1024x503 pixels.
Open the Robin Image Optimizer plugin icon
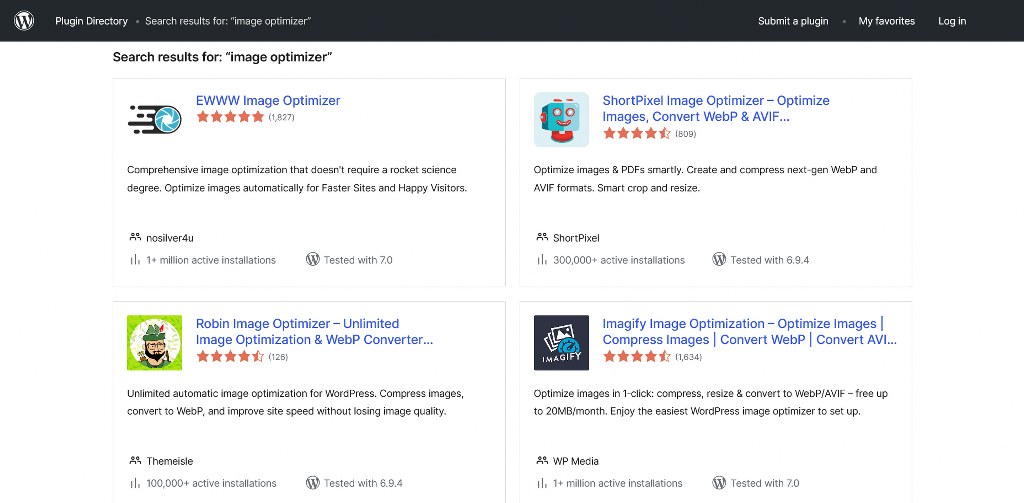154,342
